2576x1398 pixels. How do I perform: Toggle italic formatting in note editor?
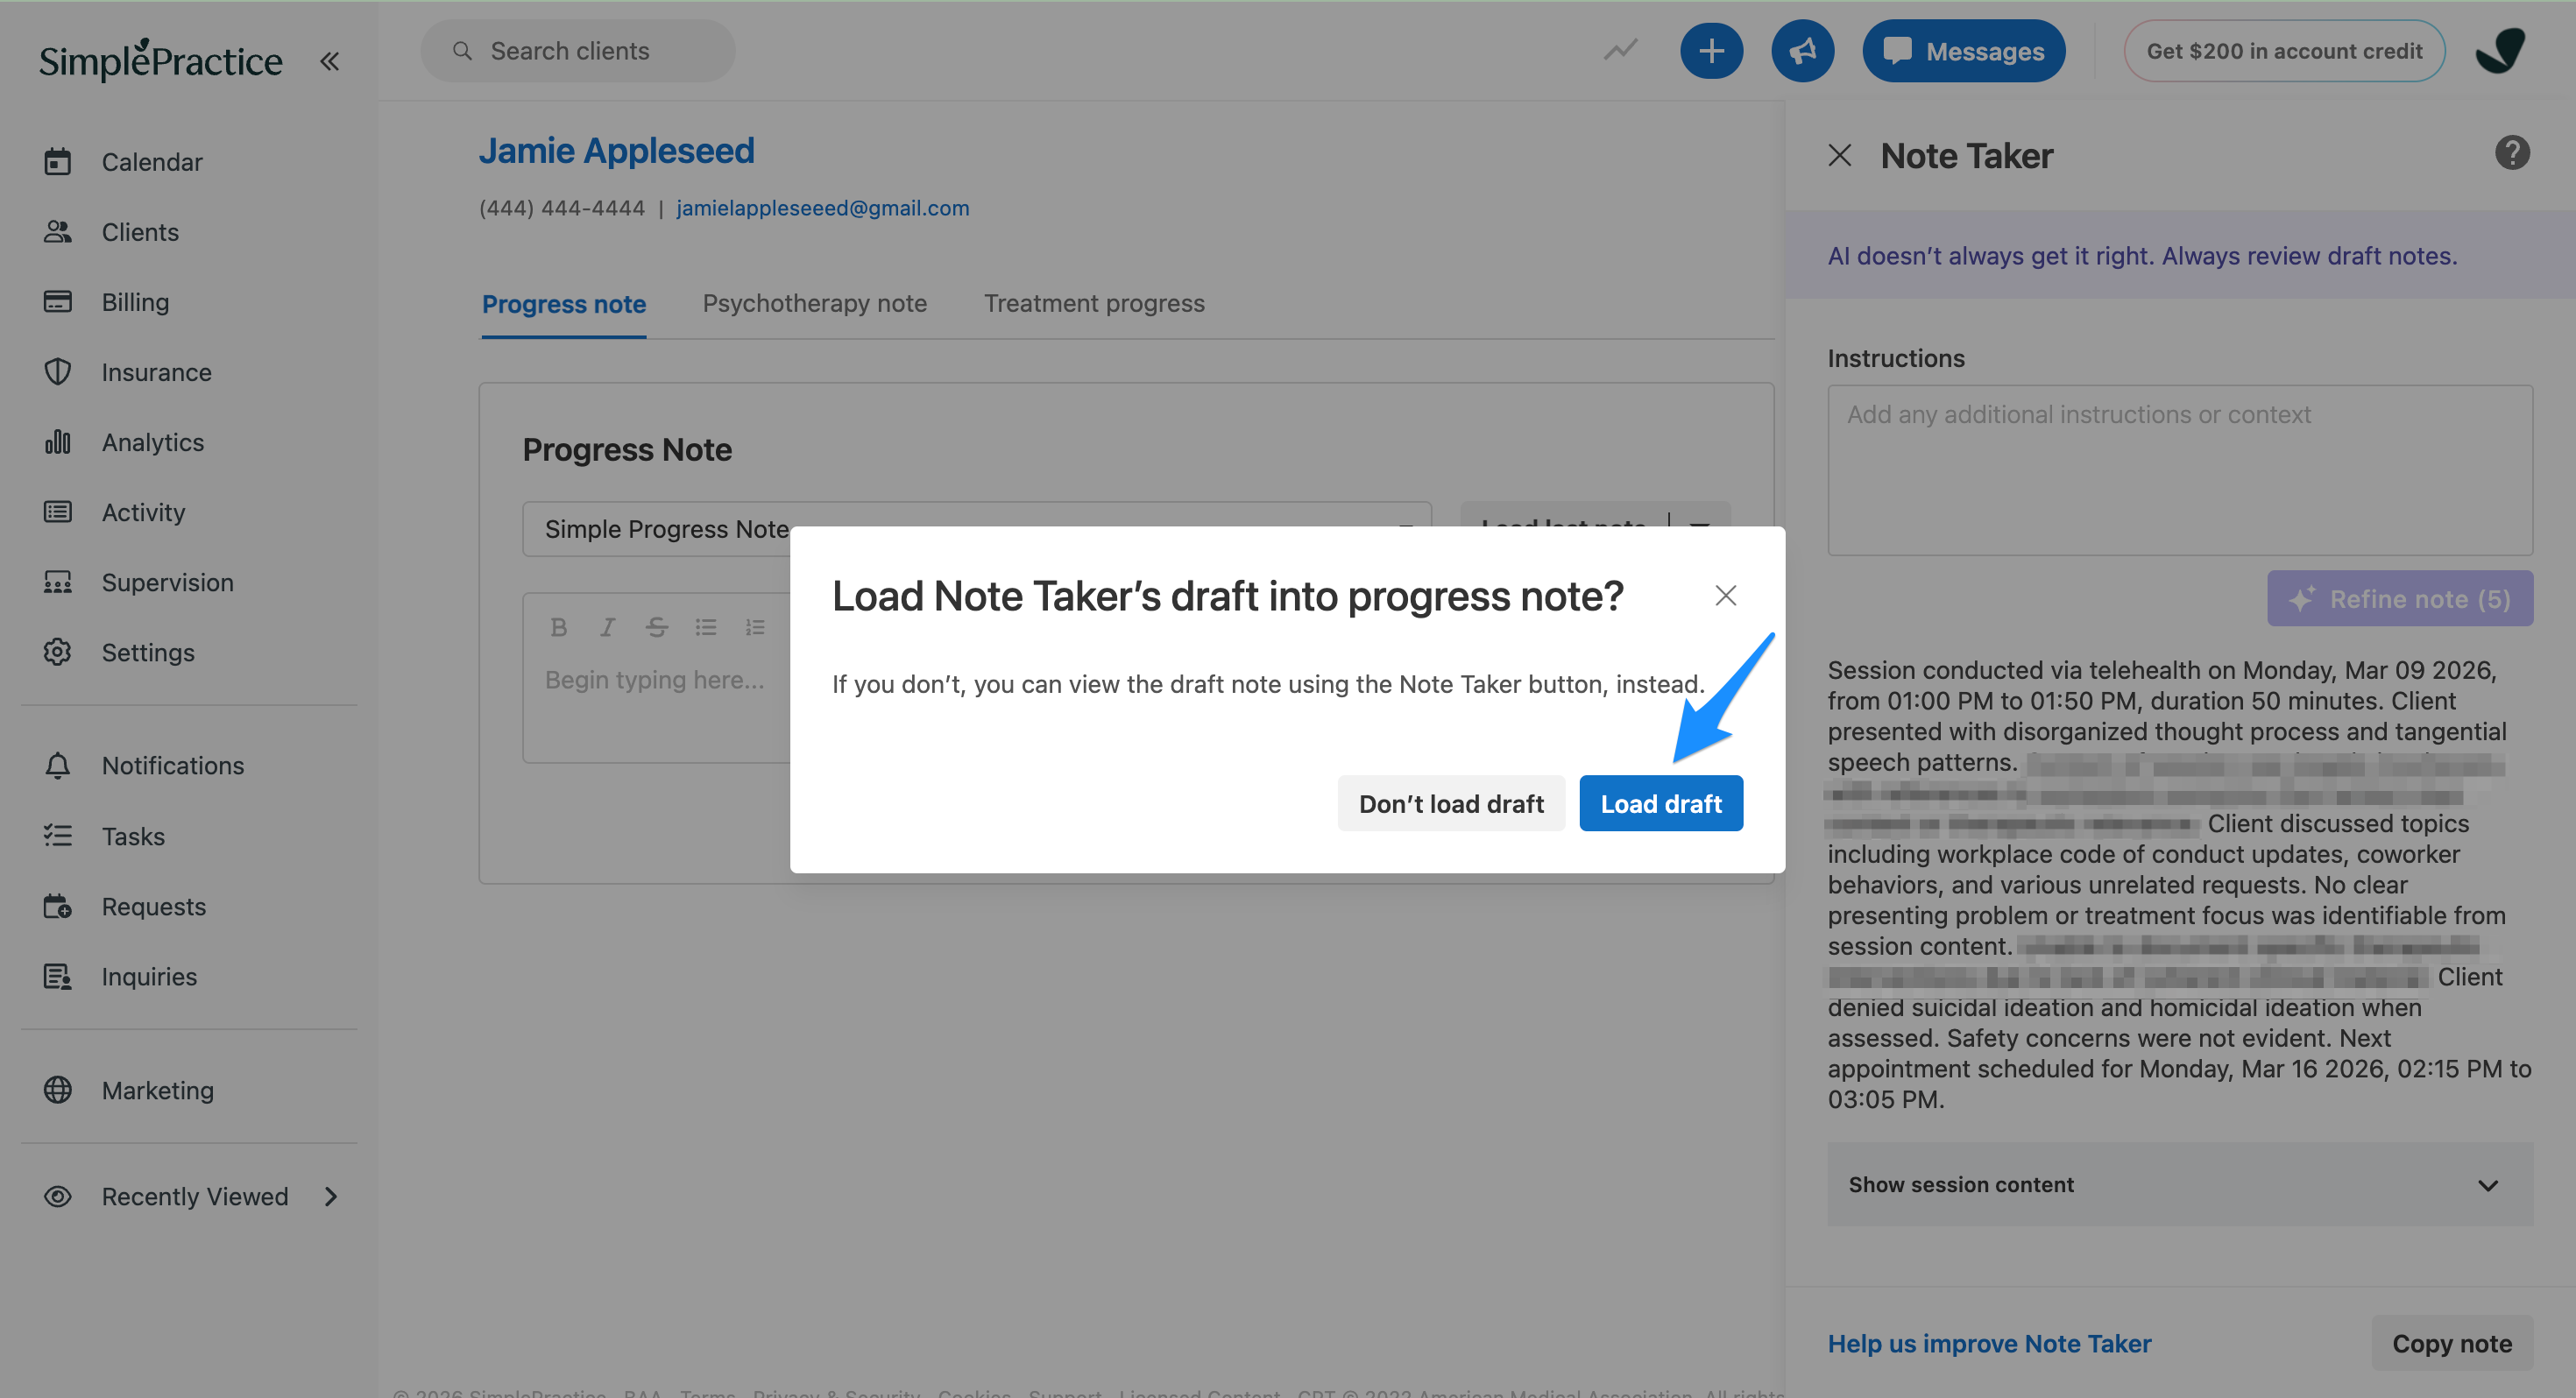tap(607, 627)
